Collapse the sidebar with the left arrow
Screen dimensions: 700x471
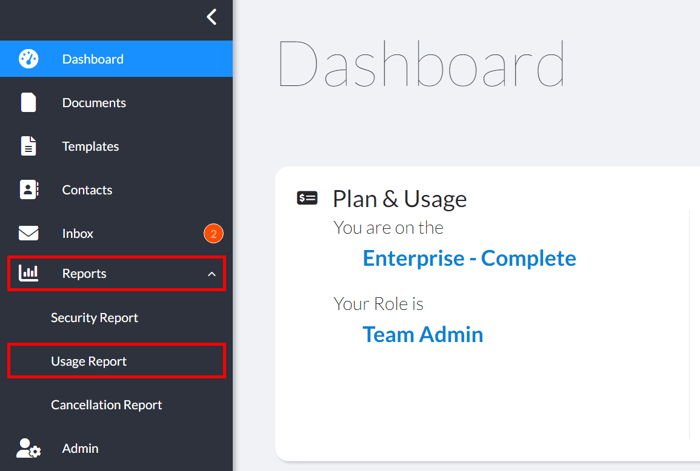point(211,16)
